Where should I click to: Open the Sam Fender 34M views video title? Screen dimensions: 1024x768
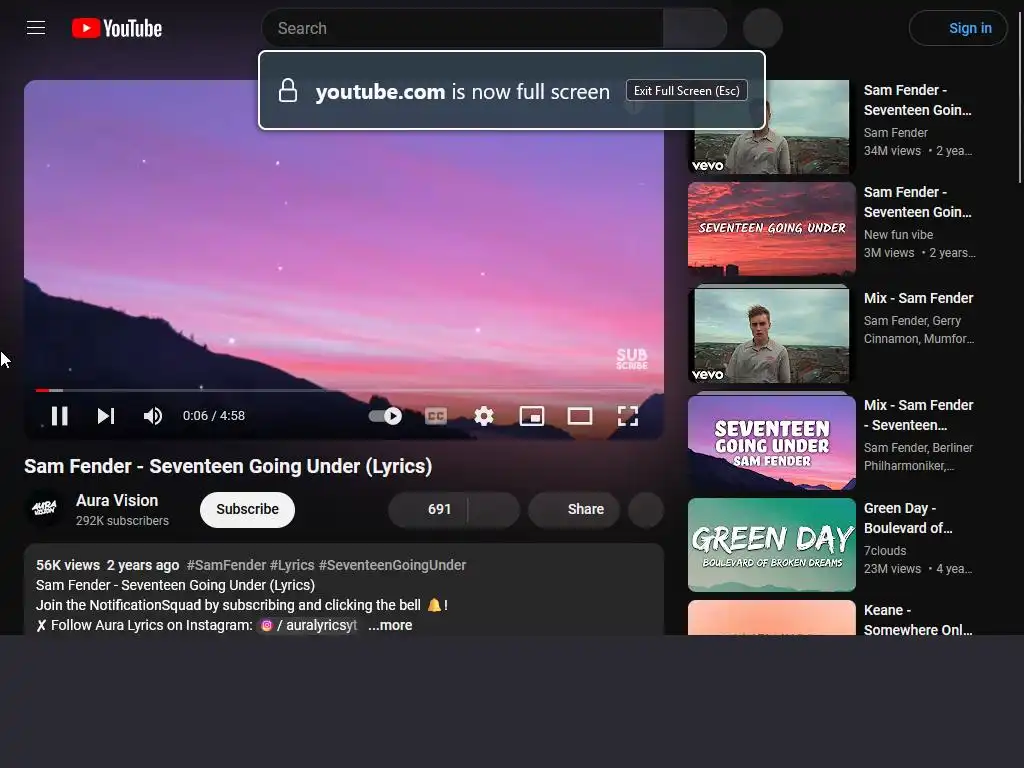(x=918, y=100)
